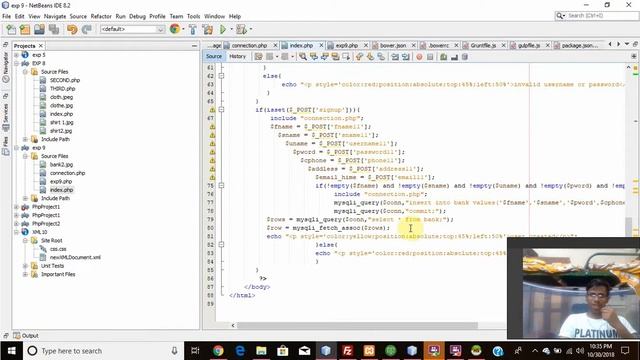Screen dimensions: 640x360
Task: Click the editor horizontal scrollbar
Action: click(x=357, y=325)
